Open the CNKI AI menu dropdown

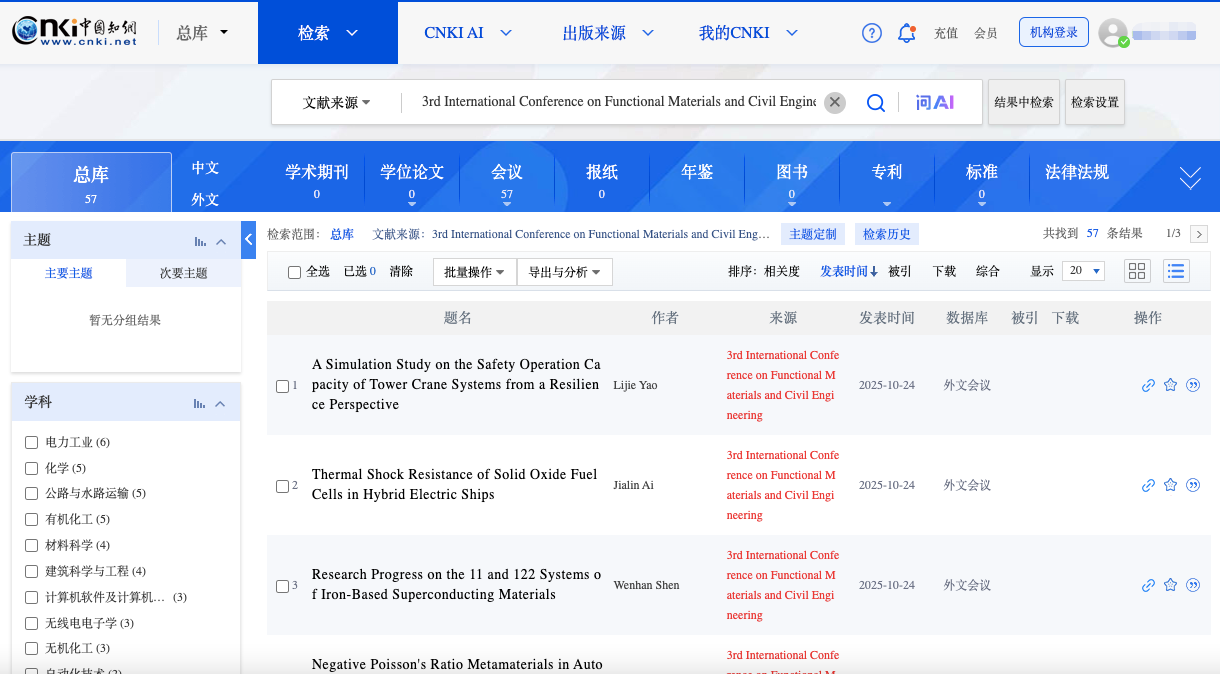click(468, 33)
